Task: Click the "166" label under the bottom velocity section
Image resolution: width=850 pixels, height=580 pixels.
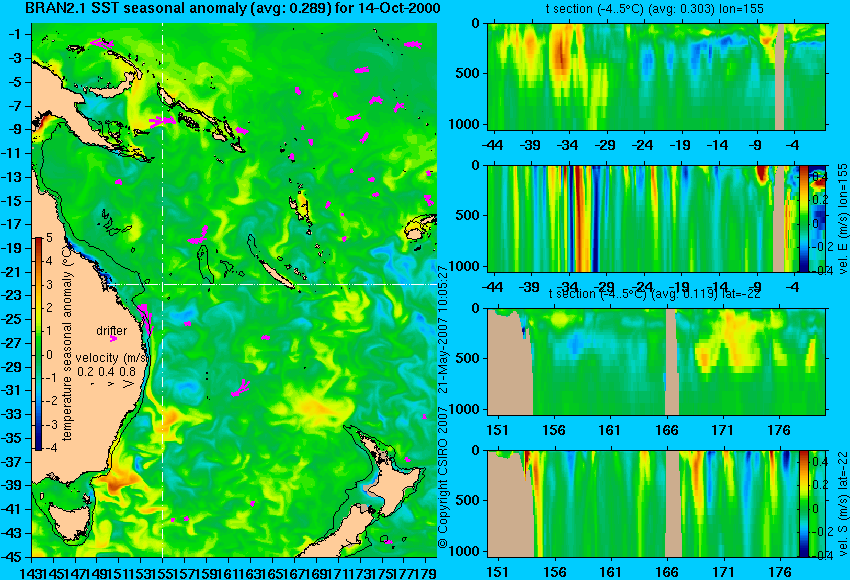Action: pyautogui.click(x=667, y=572)
